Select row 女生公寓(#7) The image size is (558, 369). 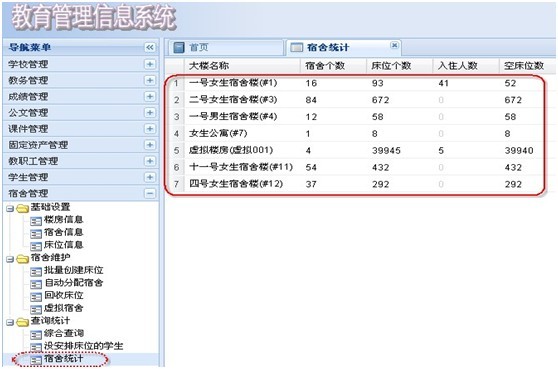(359, 133)
